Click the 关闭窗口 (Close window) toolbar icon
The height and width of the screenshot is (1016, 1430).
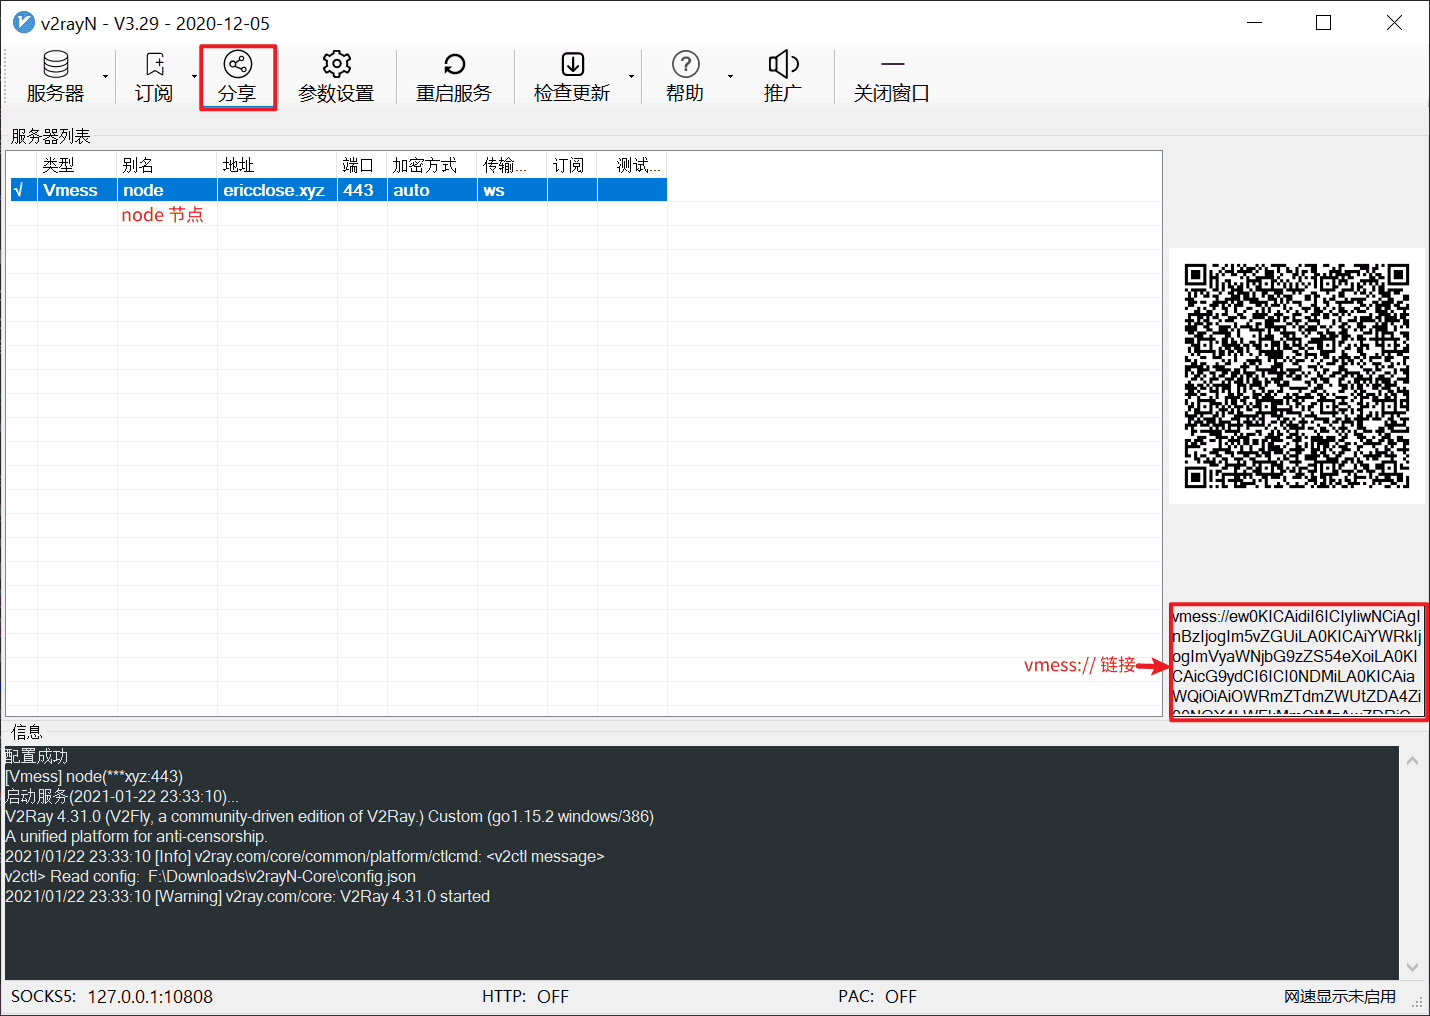(892, 77)
